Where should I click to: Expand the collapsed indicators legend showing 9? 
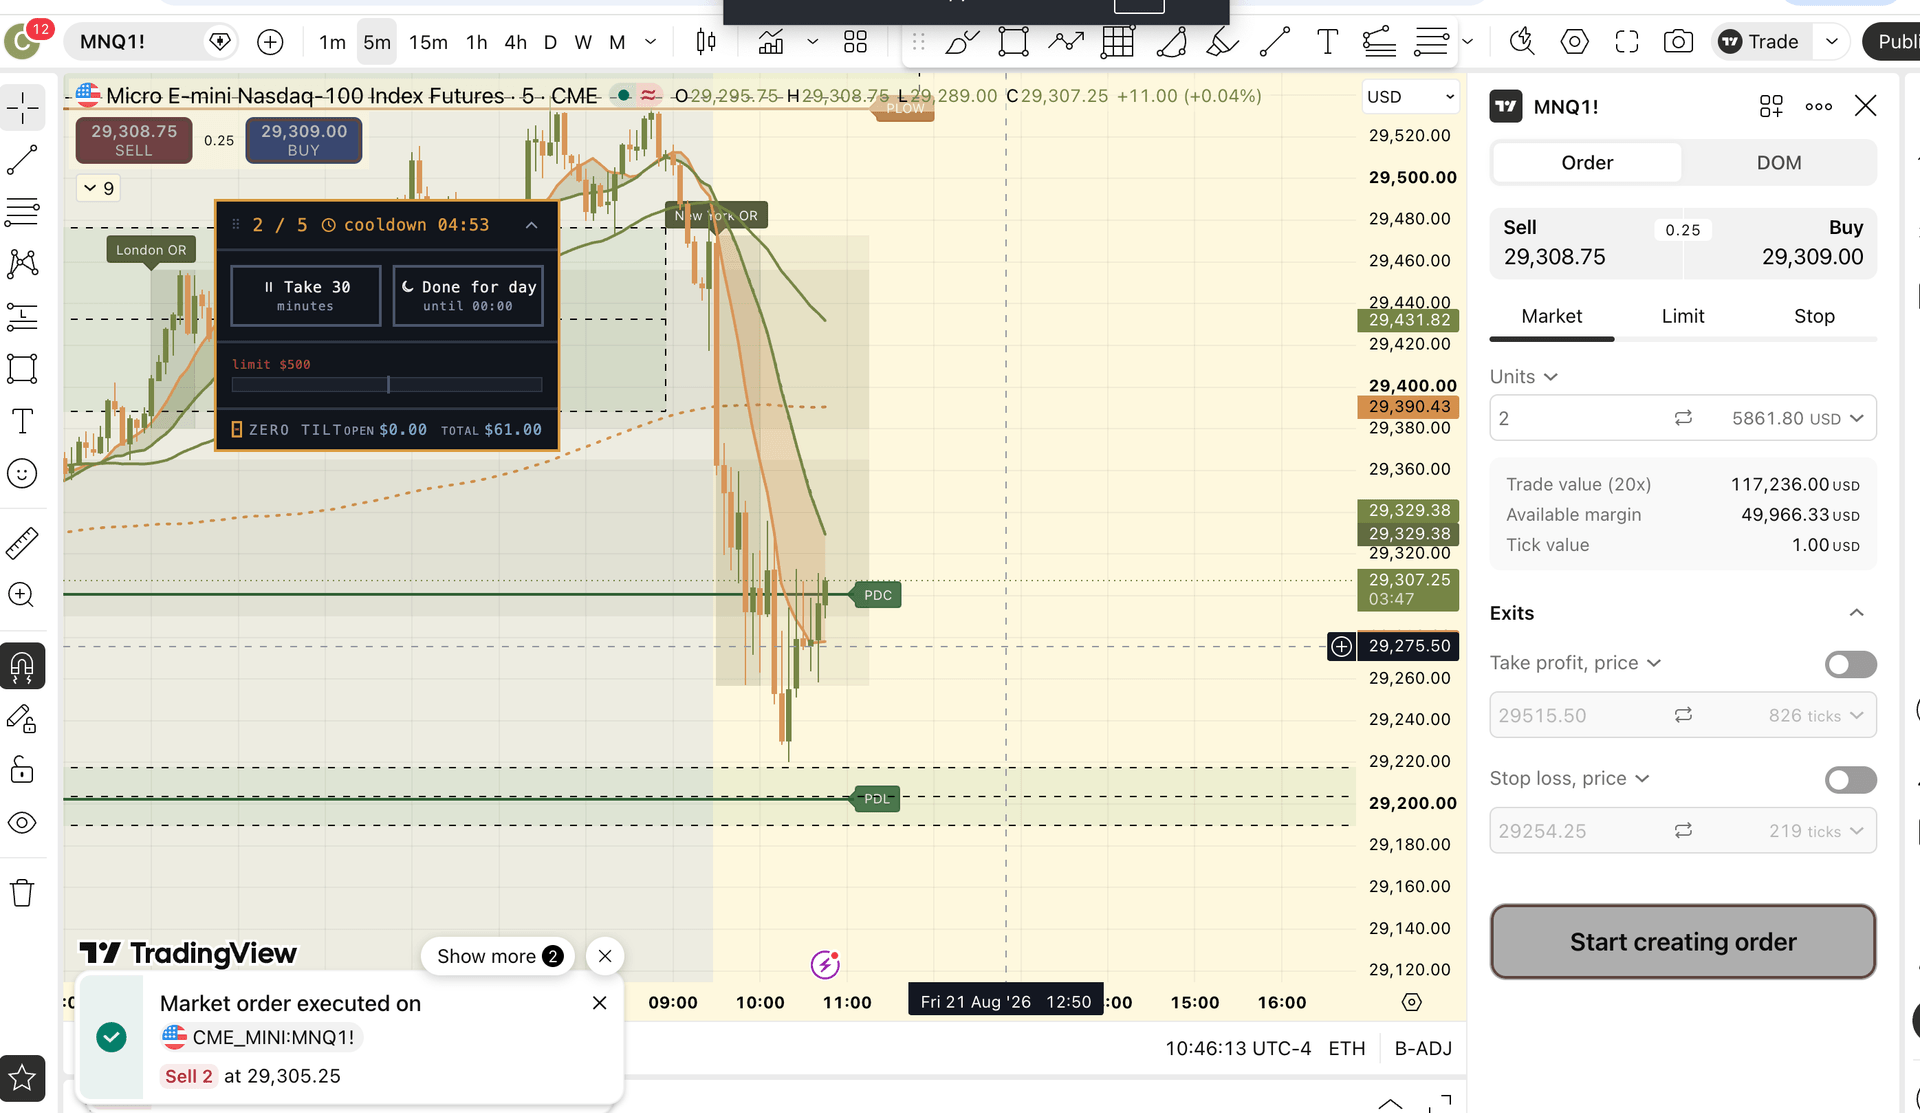click(99, 188)
